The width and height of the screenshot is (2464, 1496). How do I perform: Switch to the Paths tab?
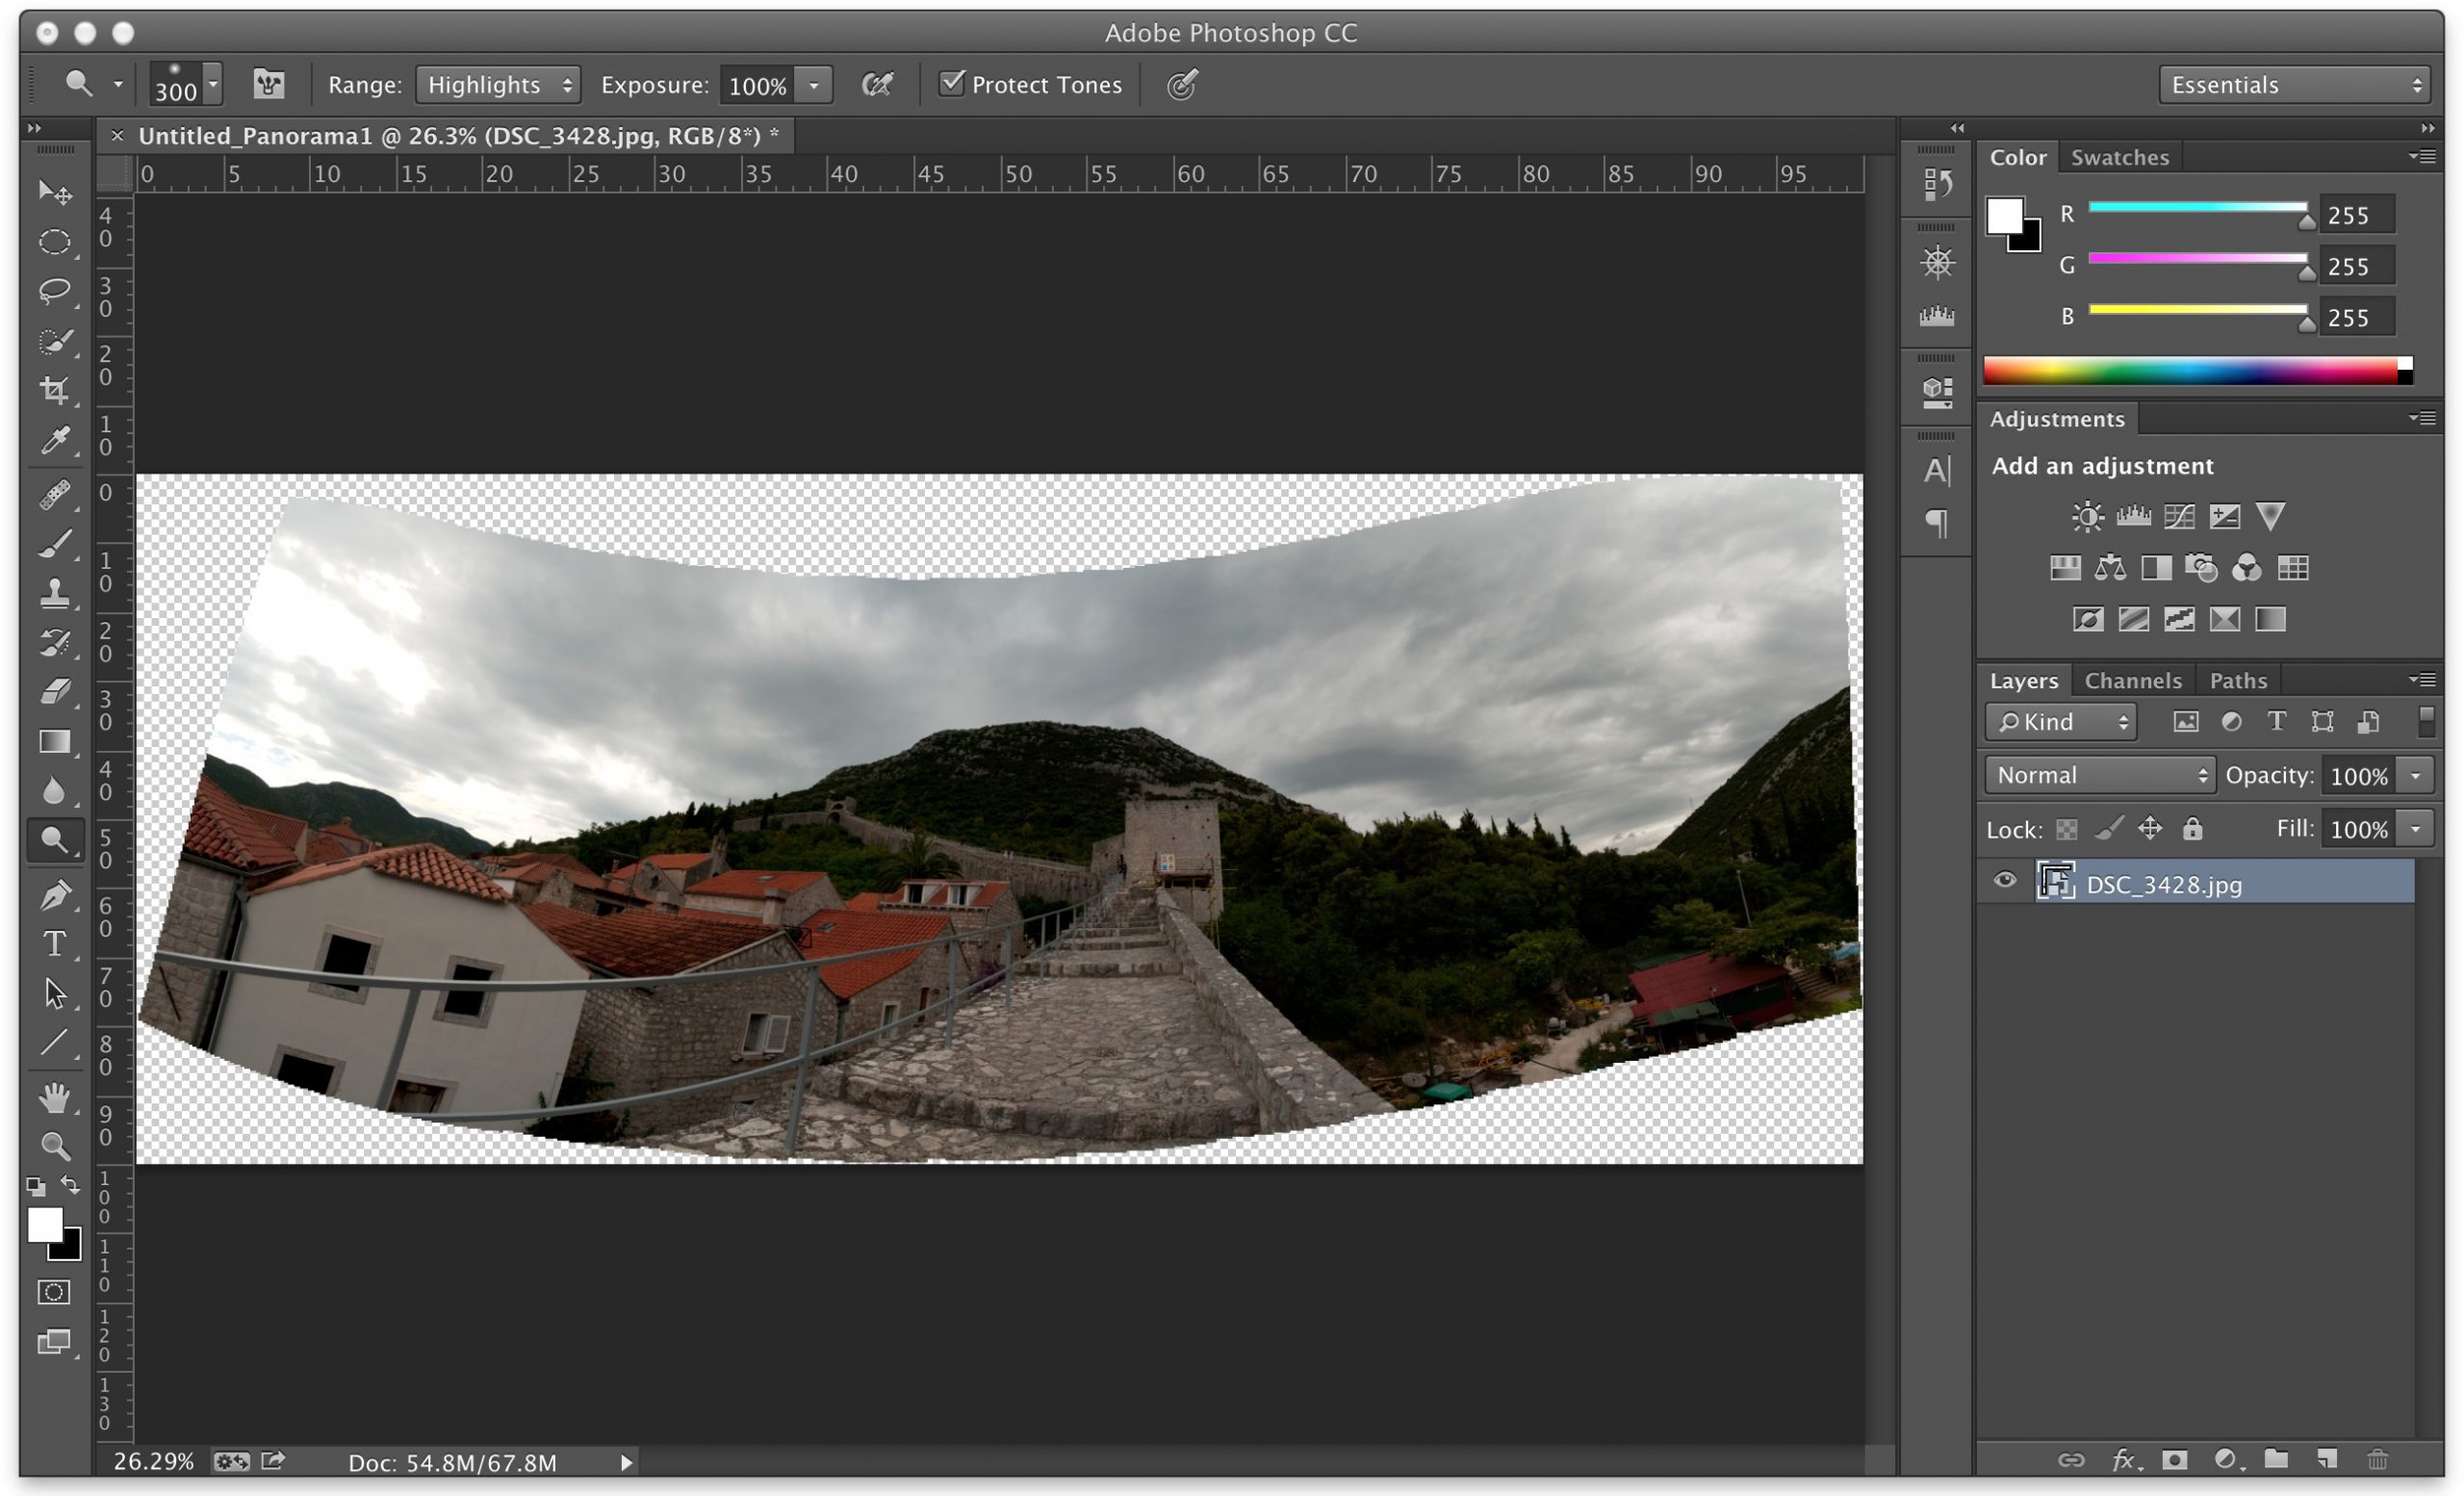[x=2238, y=681]
